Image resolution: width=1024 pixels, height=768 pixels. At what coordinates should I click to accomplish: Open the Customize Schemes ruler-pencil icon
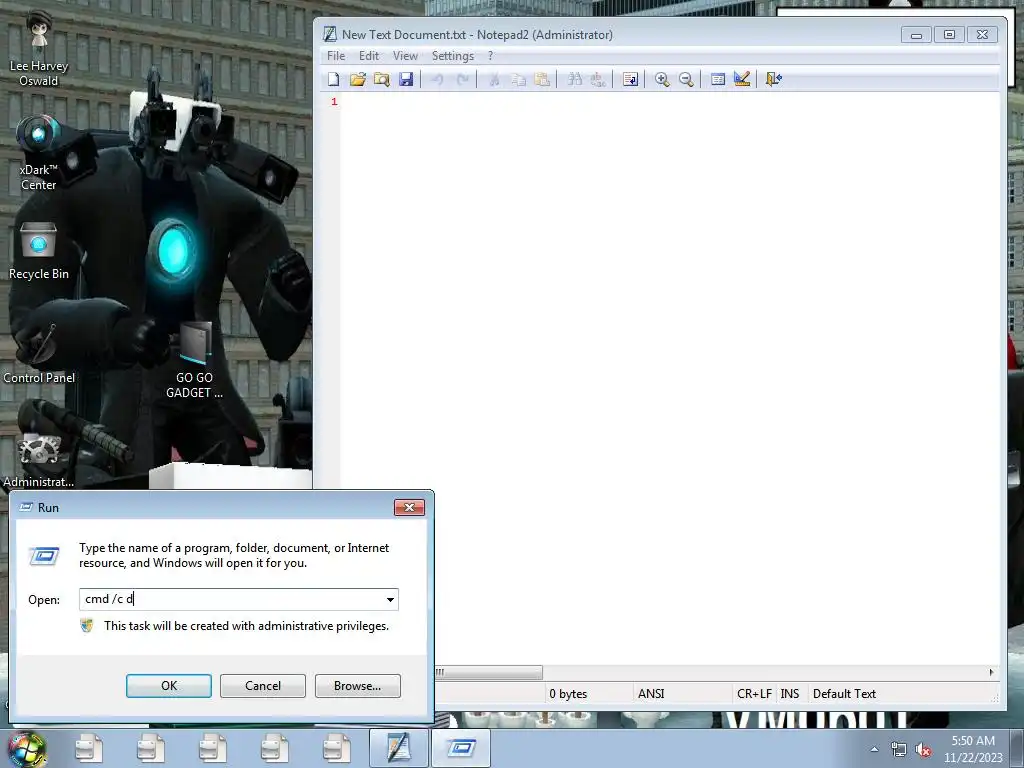[x=742, y=80]
